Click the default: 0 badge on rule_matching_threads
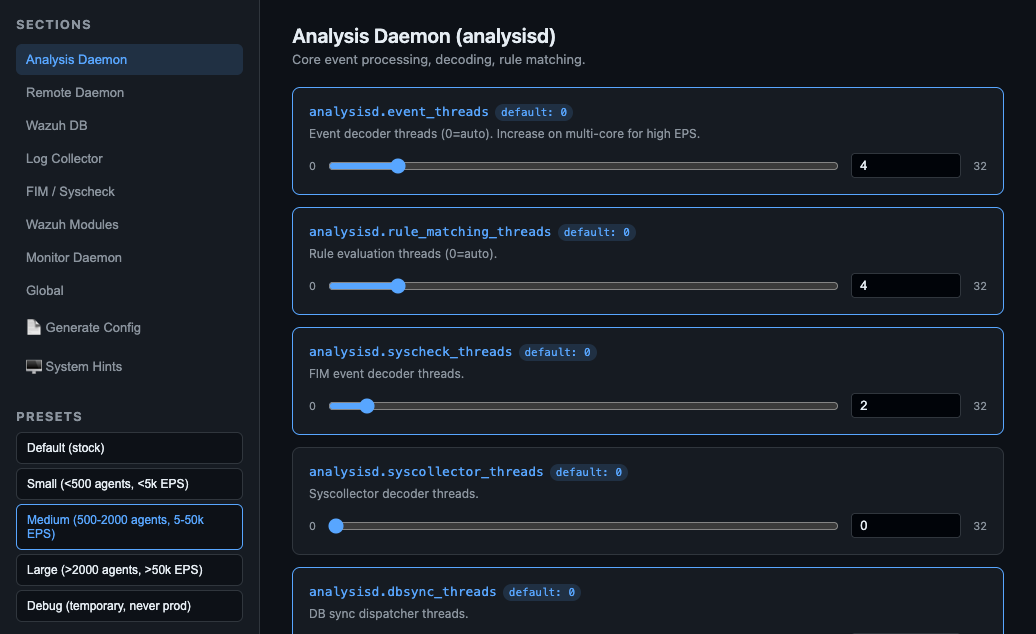The width and height of the screenshot is (1036, 634). coord(597,232)
